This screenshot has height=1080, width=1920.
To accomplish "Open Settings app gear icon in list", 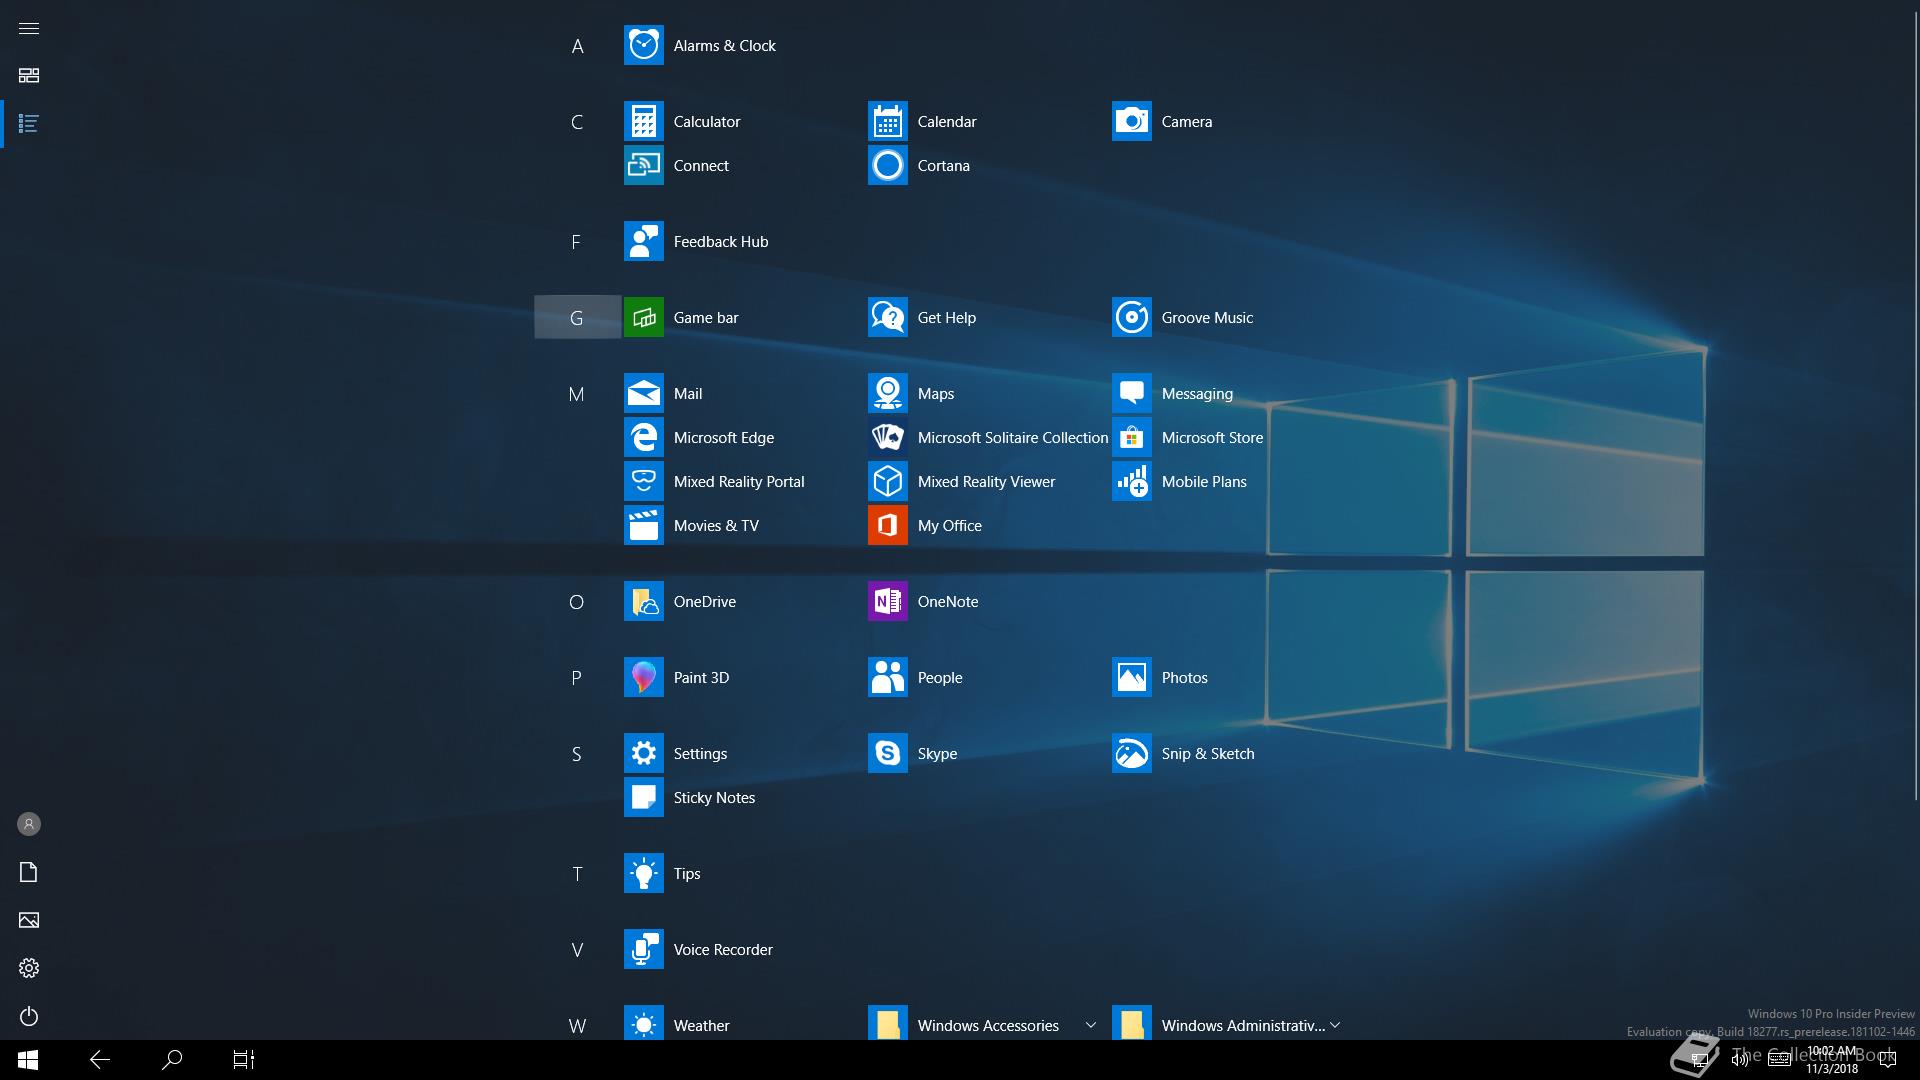I will click(643, 753).
